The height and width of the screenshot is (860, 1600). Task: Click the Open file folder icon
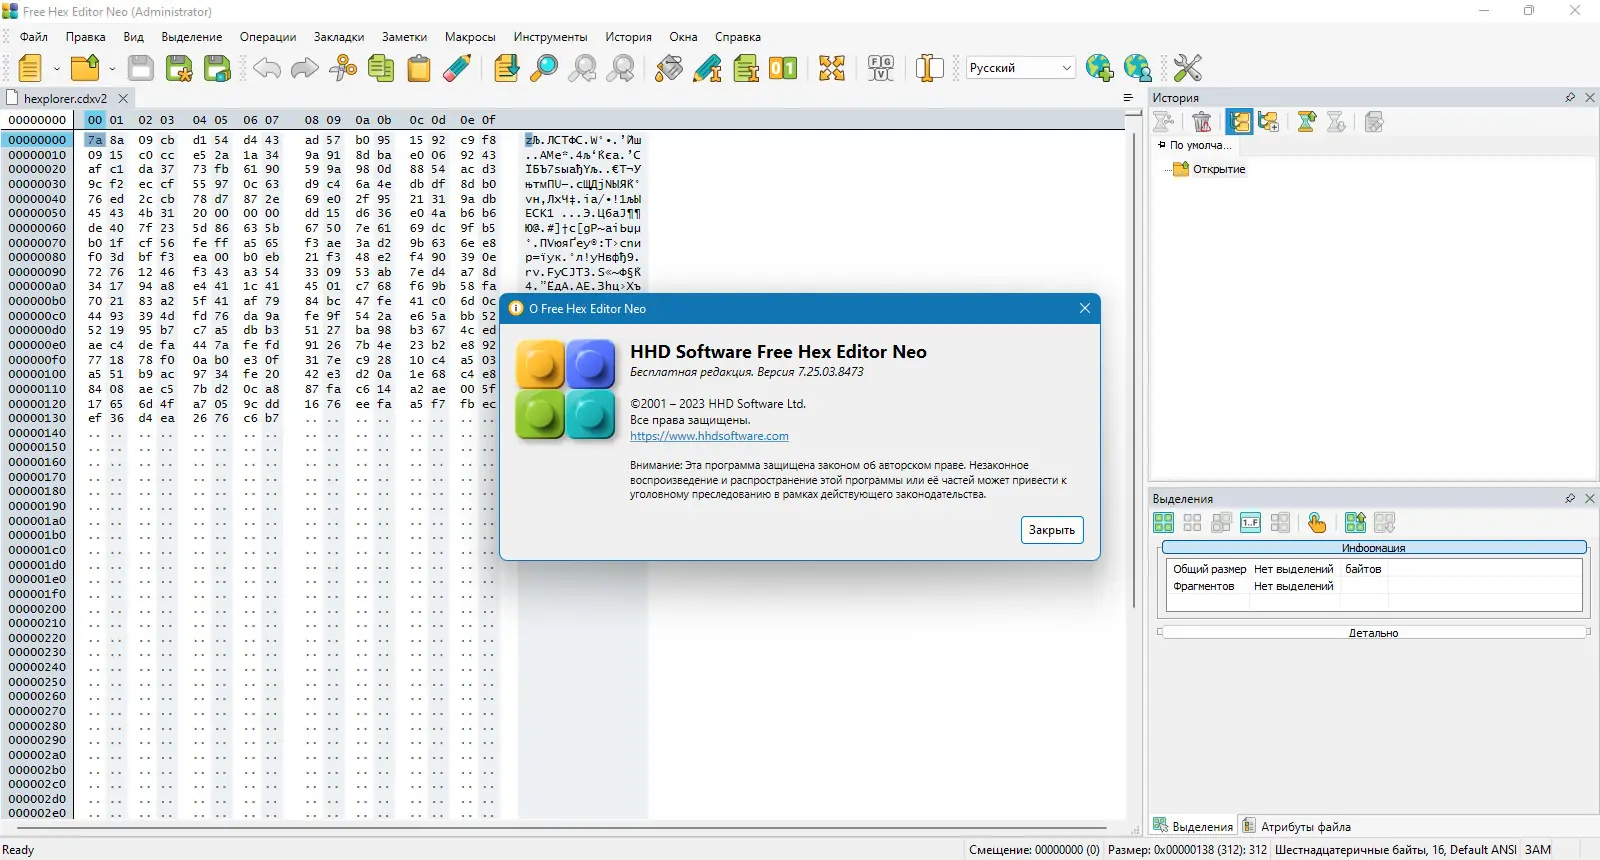(85, 68)
